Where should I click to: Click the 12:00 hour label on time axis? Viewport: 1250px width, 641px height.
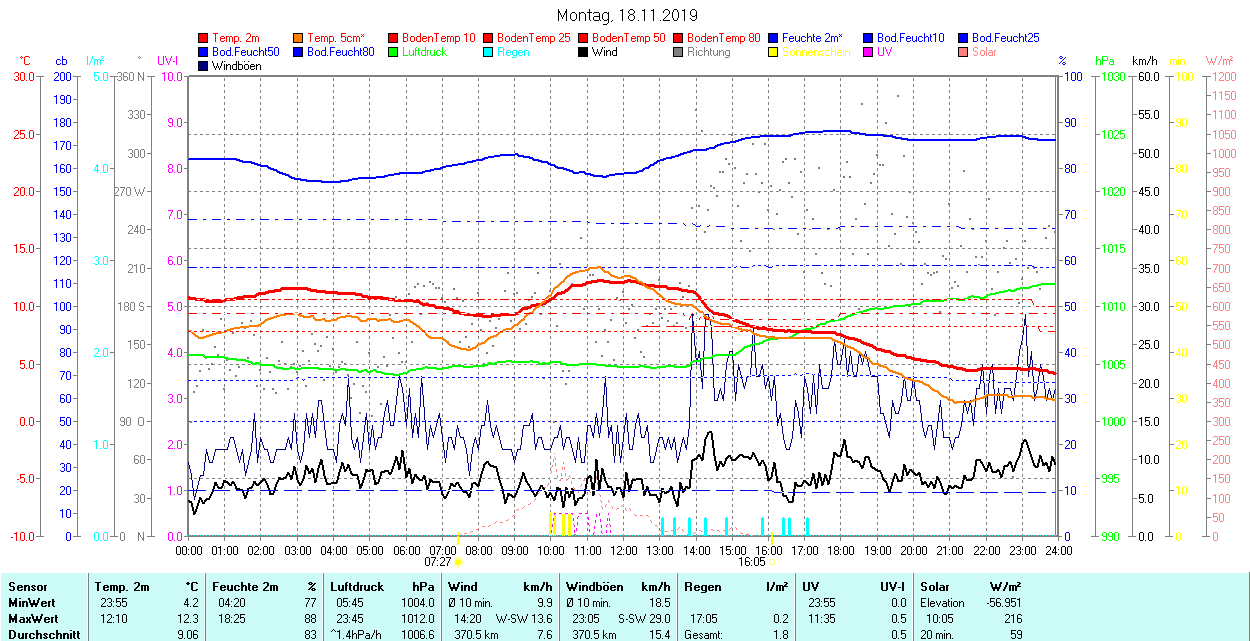coord(624,550)
